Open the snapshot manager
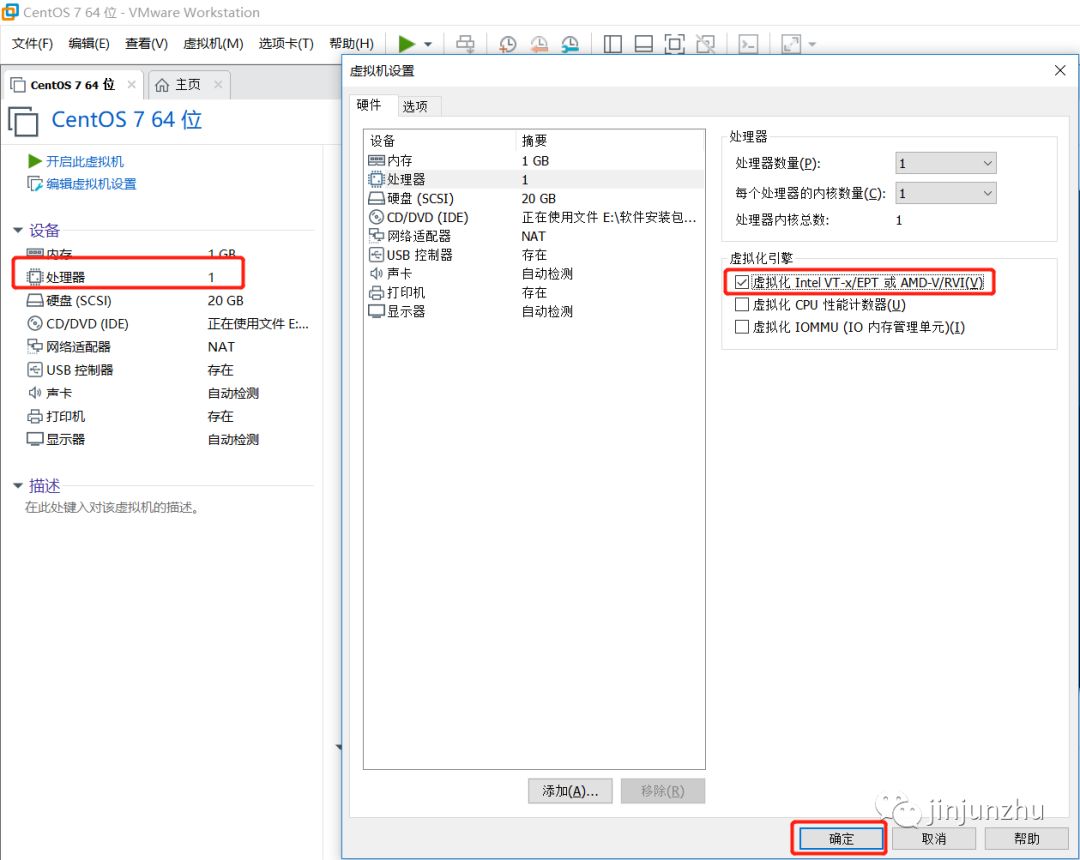The image size is (1080, 860). pyautogui.click(x=571, y=44)
